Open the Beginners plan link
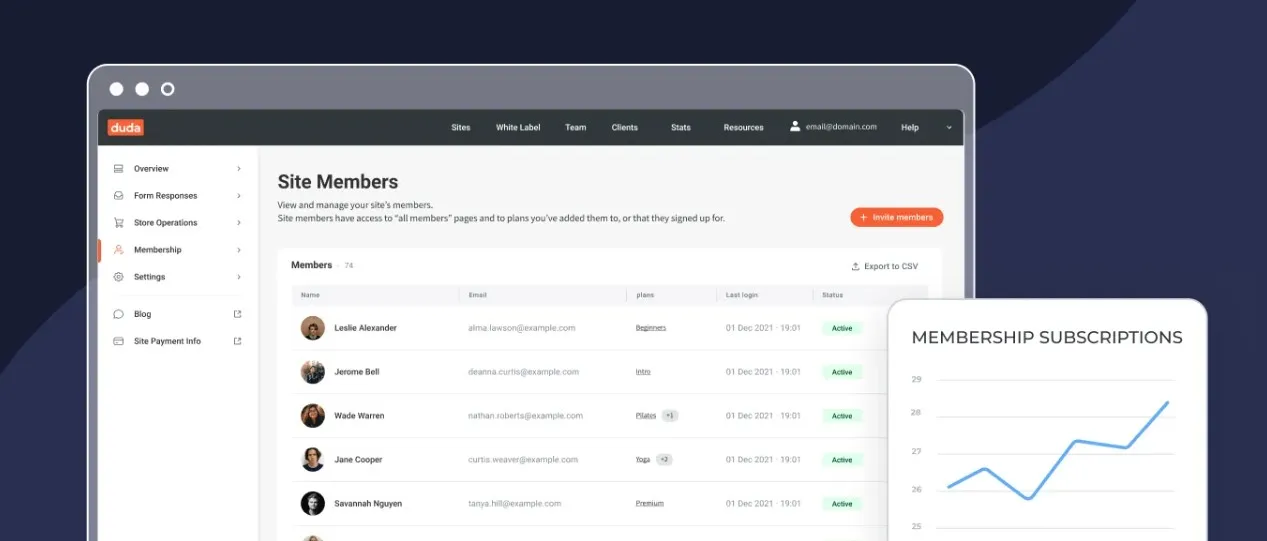Viewport: 1267px width, 541px height. (651, 328)
